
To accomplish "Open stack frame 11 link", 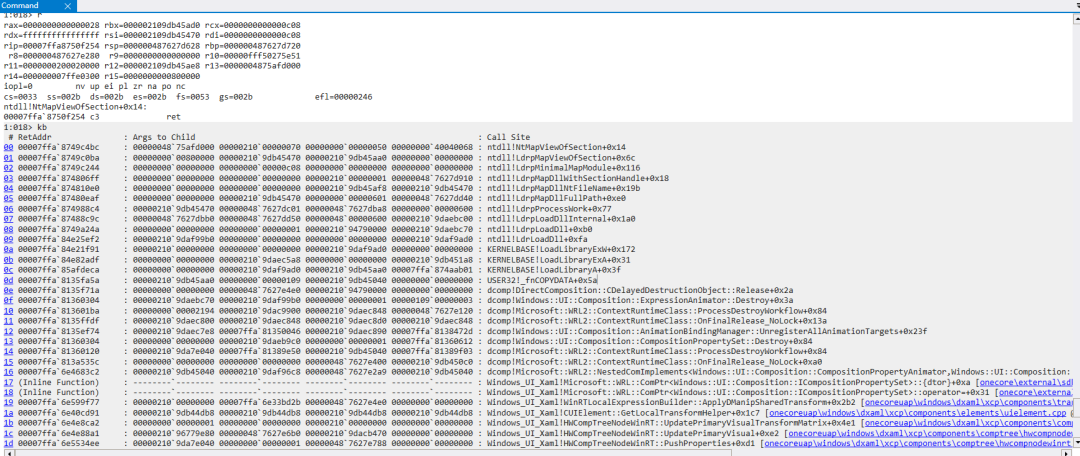I will pos(8,321).
